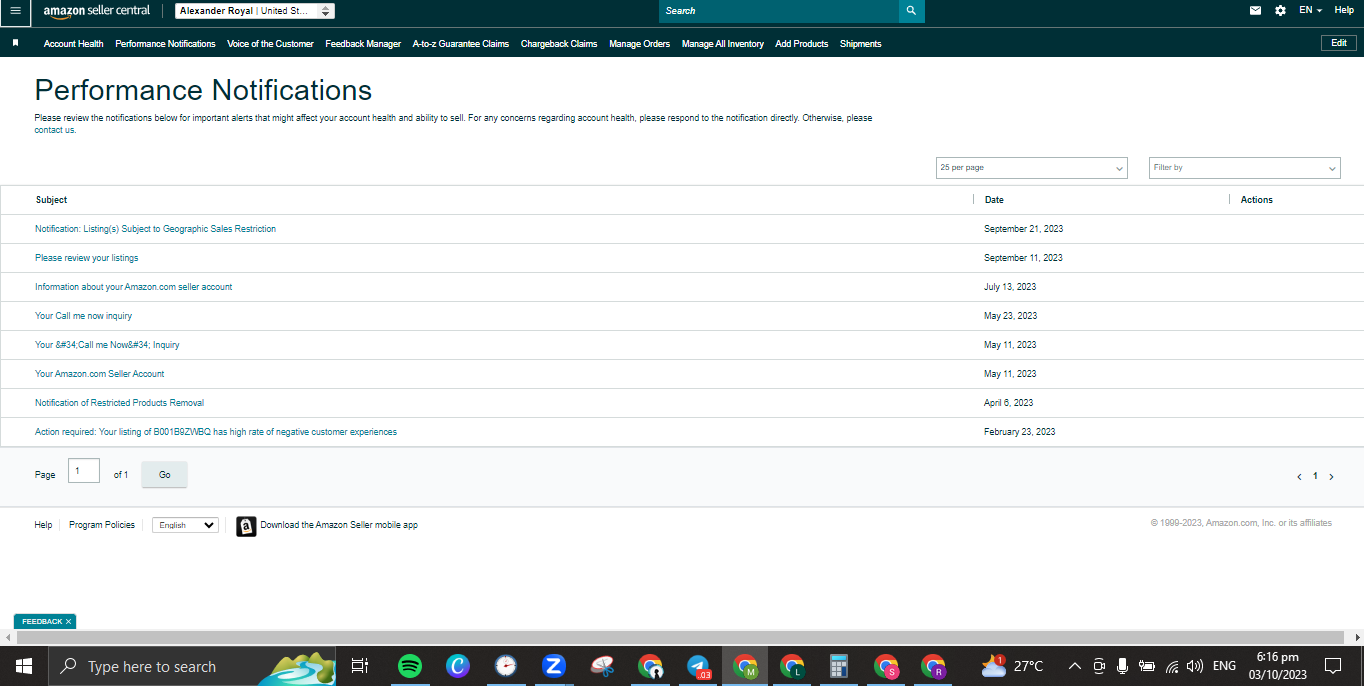This screenshot has width=1364, height=686.
Task: Open Telegram from taskbar
Action: (x=698, y=666)
